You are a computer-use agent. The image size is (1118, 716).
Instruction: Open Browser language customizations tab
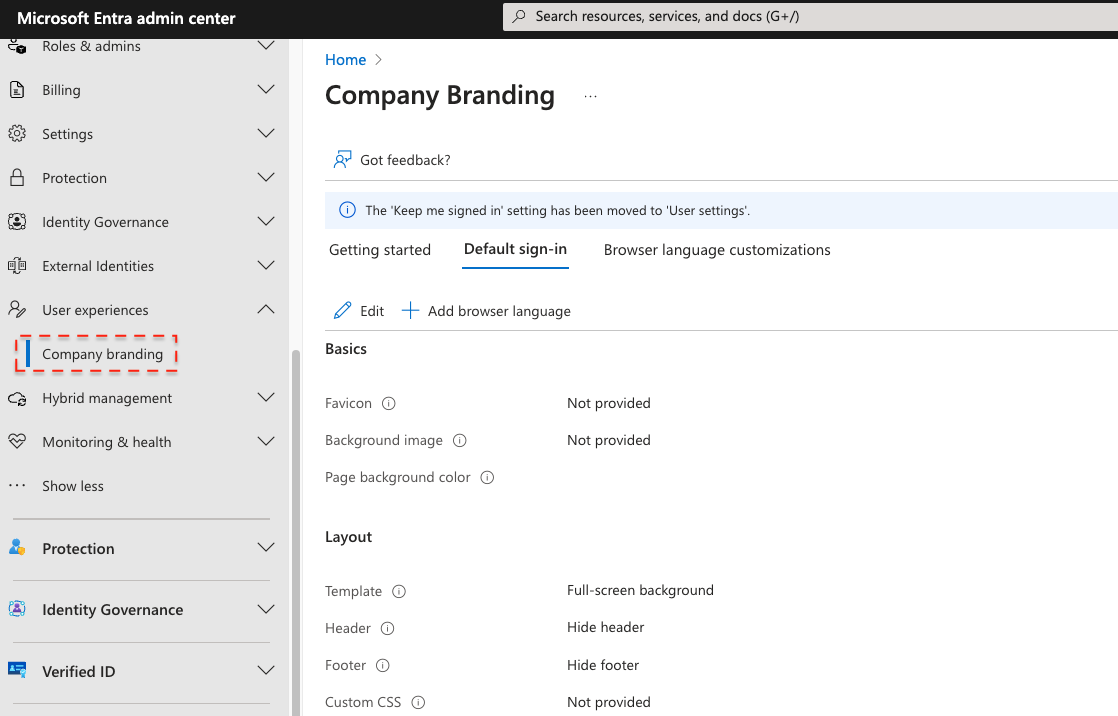pyautogui.click(x=717, y=250)
